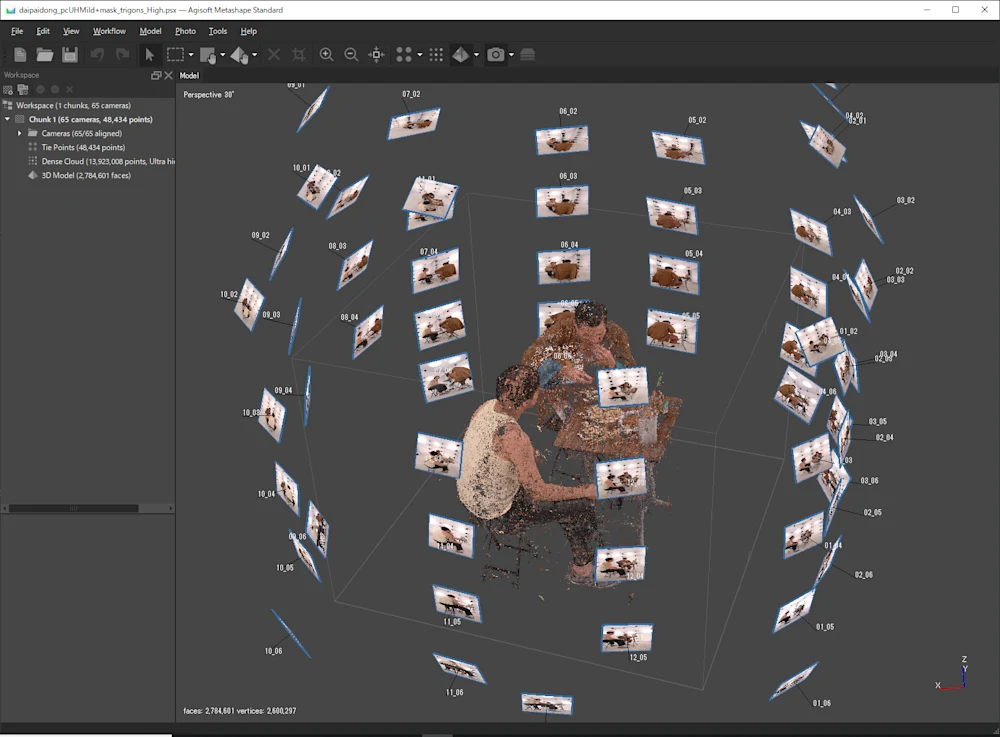Open the Tools menu
This screenshot has width=1000, height=737.
coord(218,31)
